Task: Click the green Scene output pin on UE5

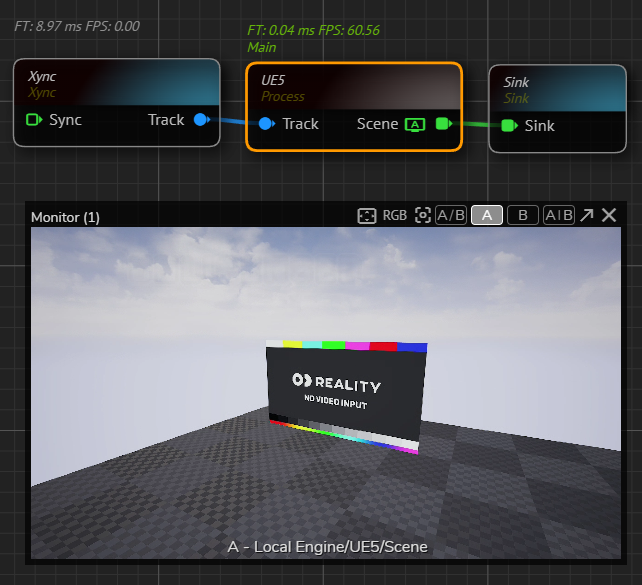Action: click(x=443, y=124)
